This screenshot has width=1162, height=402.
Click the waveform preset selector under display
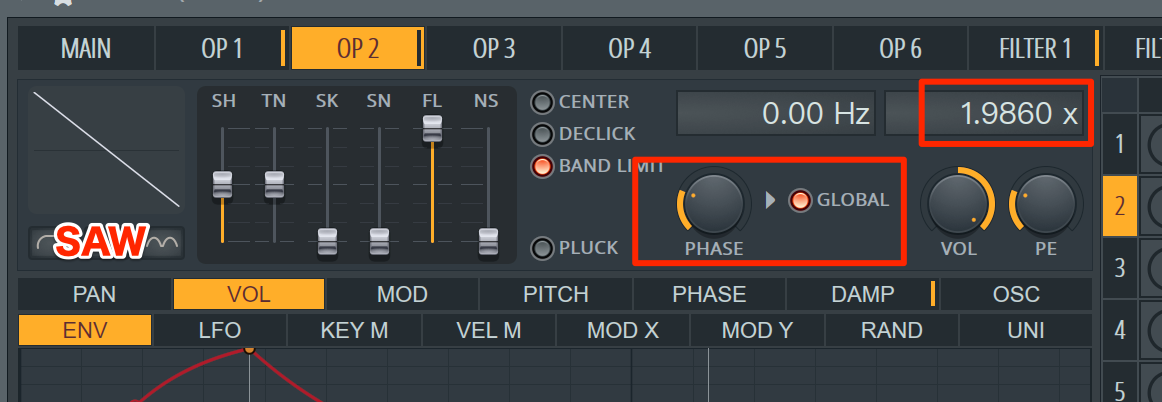tap(106, 243)
